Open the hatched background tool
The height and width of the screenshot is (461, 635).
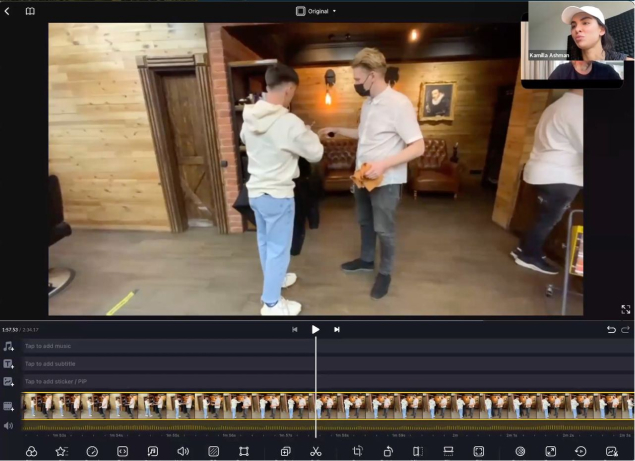pyautogui.click(x=213, y=452)
